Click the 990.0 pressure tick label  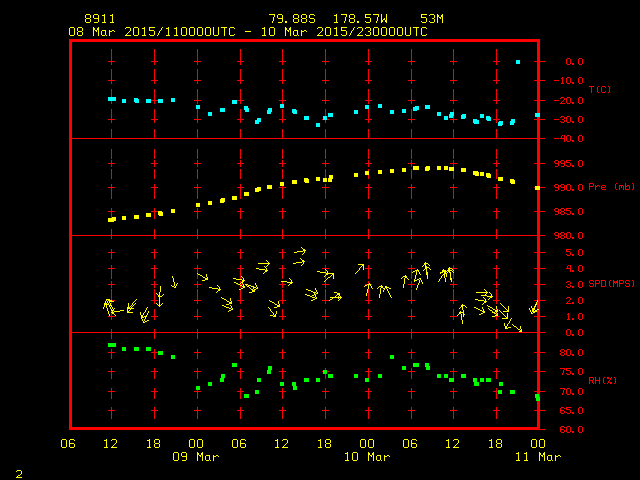tap(569, 188)
